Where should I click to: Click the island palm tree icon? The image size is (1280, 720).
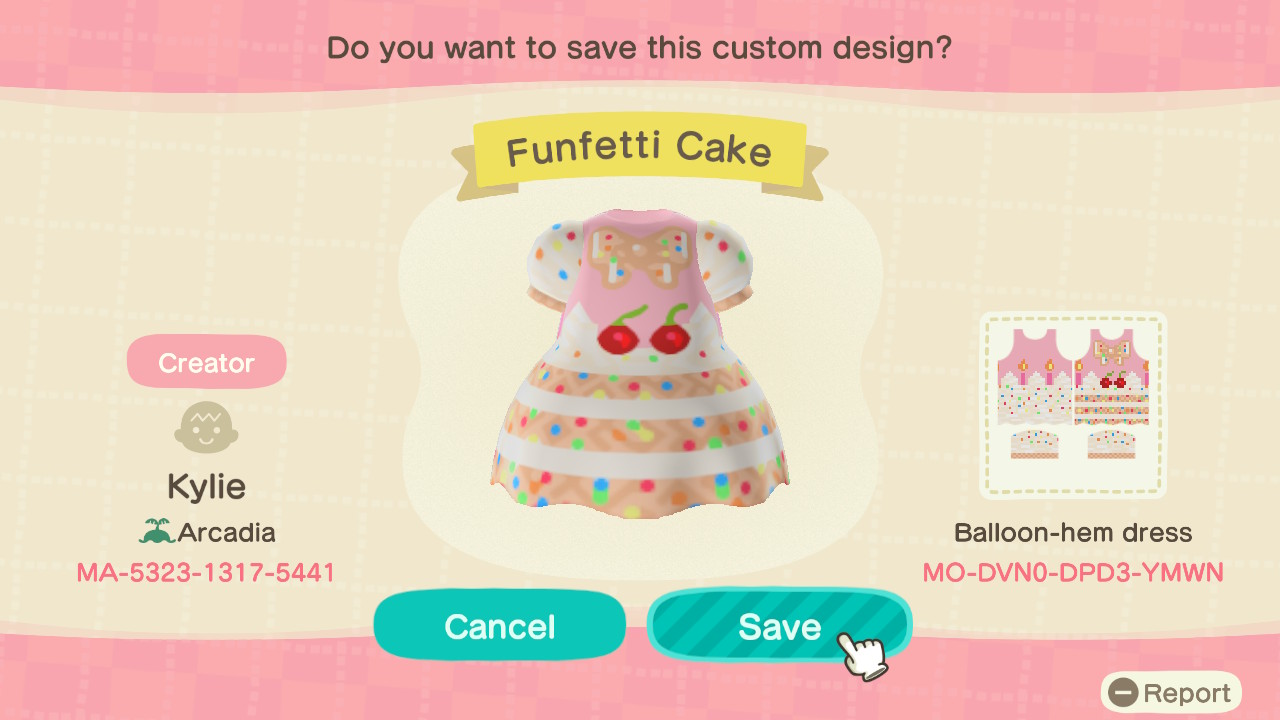(156, 532)
